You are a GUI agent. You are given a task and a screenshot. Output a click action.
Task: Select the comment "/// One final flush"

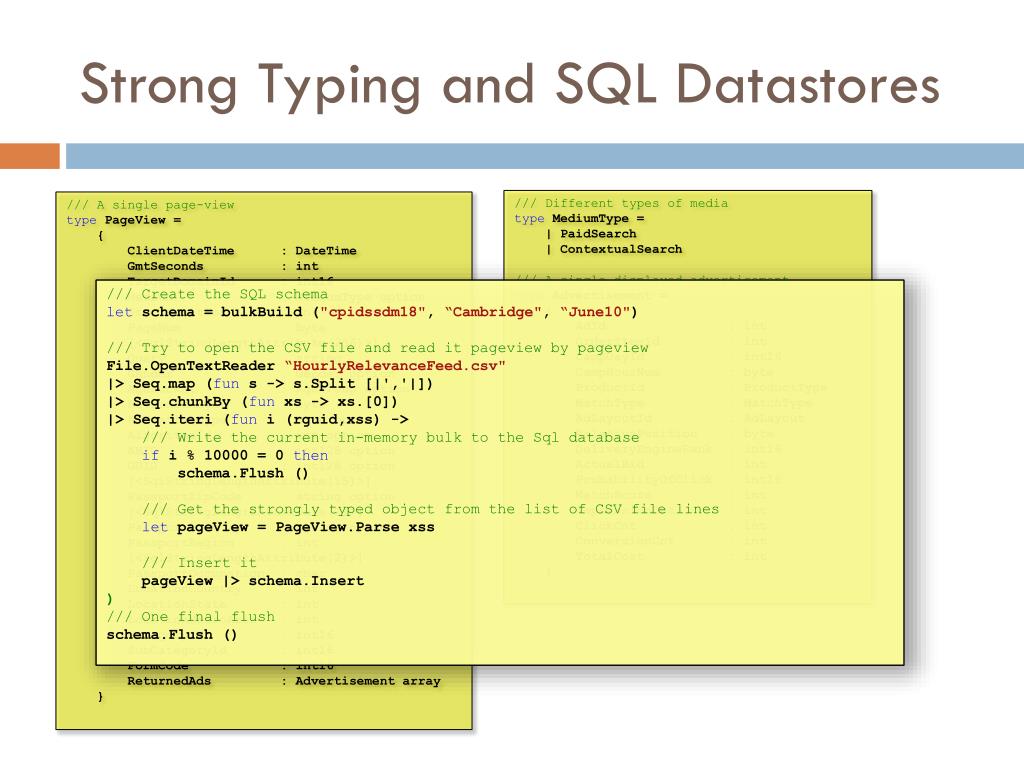click(x=191, y=617)
